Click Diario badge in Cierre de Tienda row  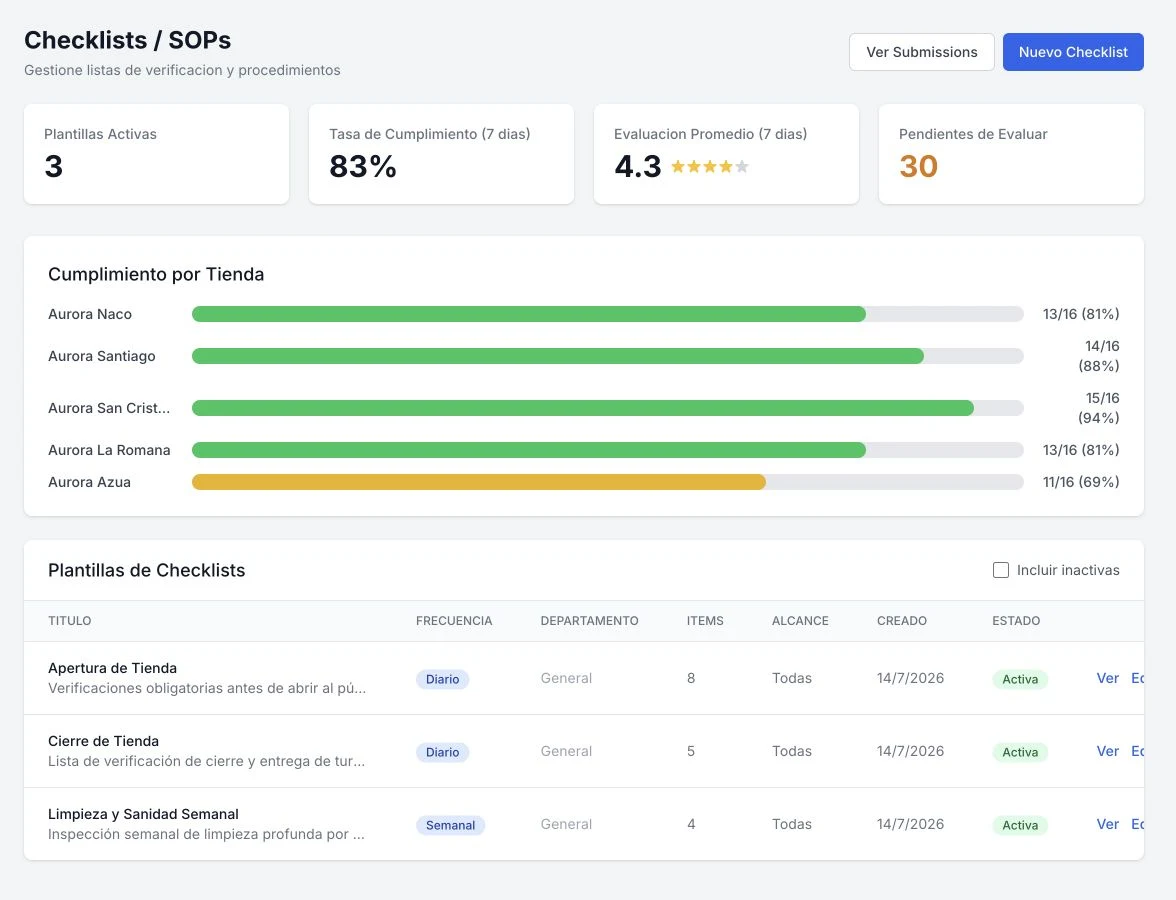pyautogui.click(x=442, y=752)
